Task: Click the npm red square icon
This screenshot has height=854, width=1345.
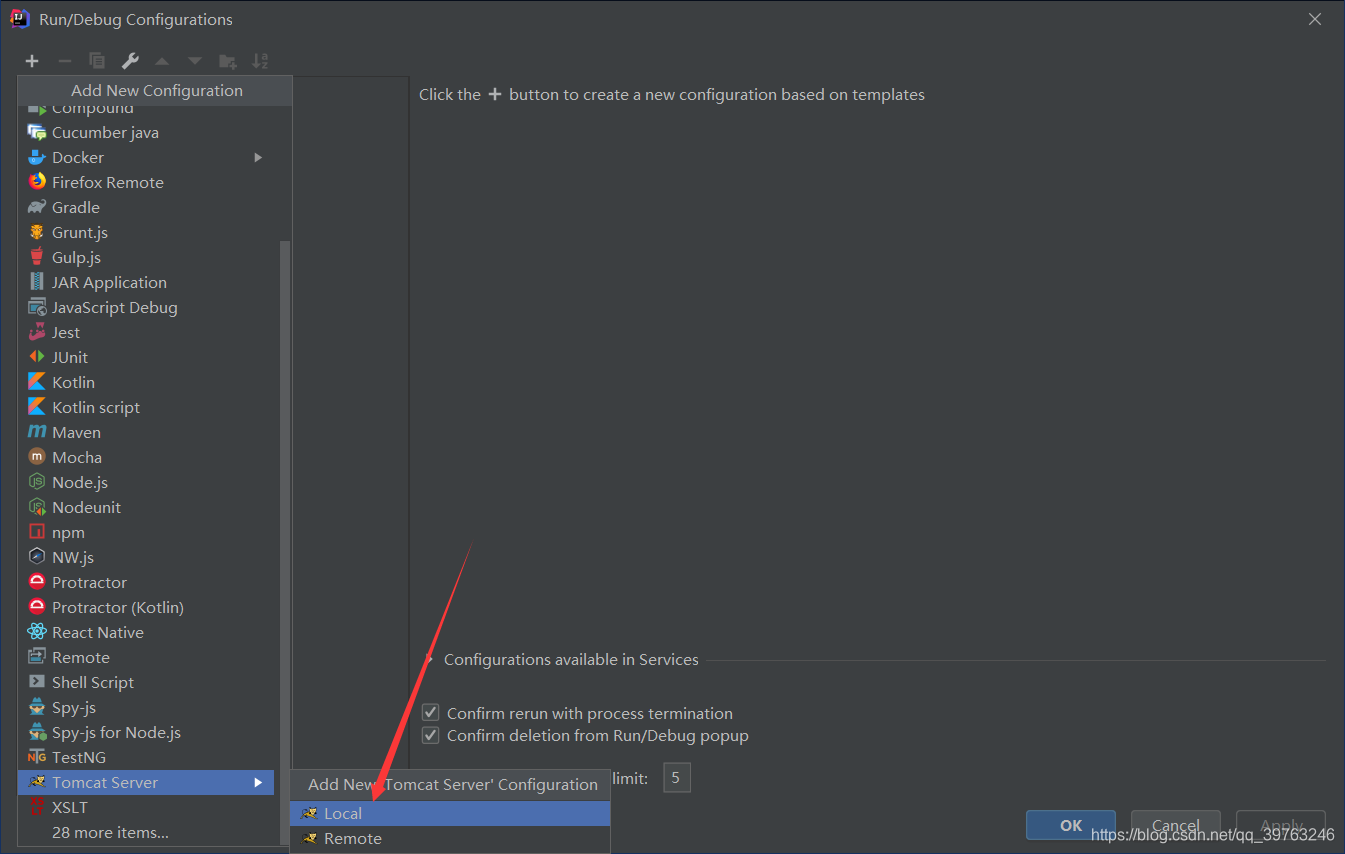Action: point(37,532)
